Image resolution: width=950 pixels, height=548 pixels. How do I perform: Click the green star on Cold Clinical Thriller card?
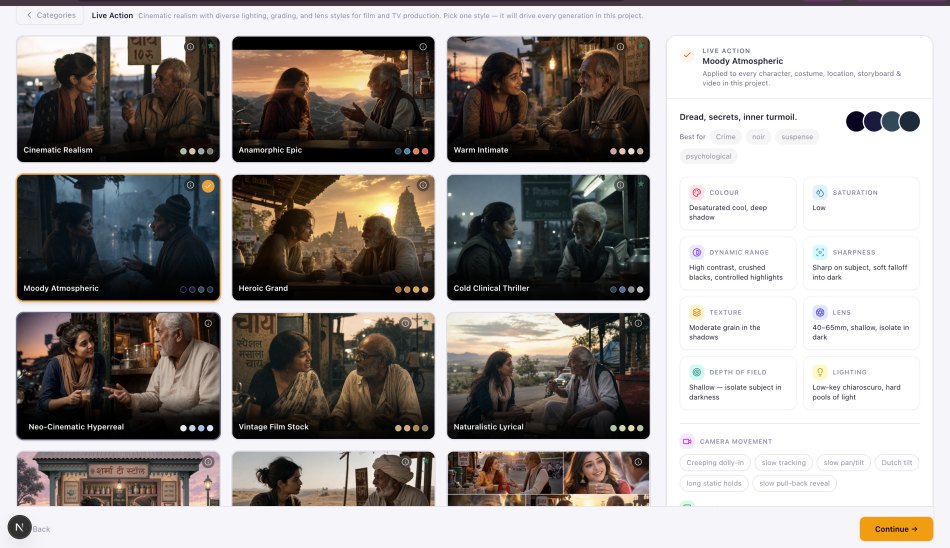(x=640, y=184)
